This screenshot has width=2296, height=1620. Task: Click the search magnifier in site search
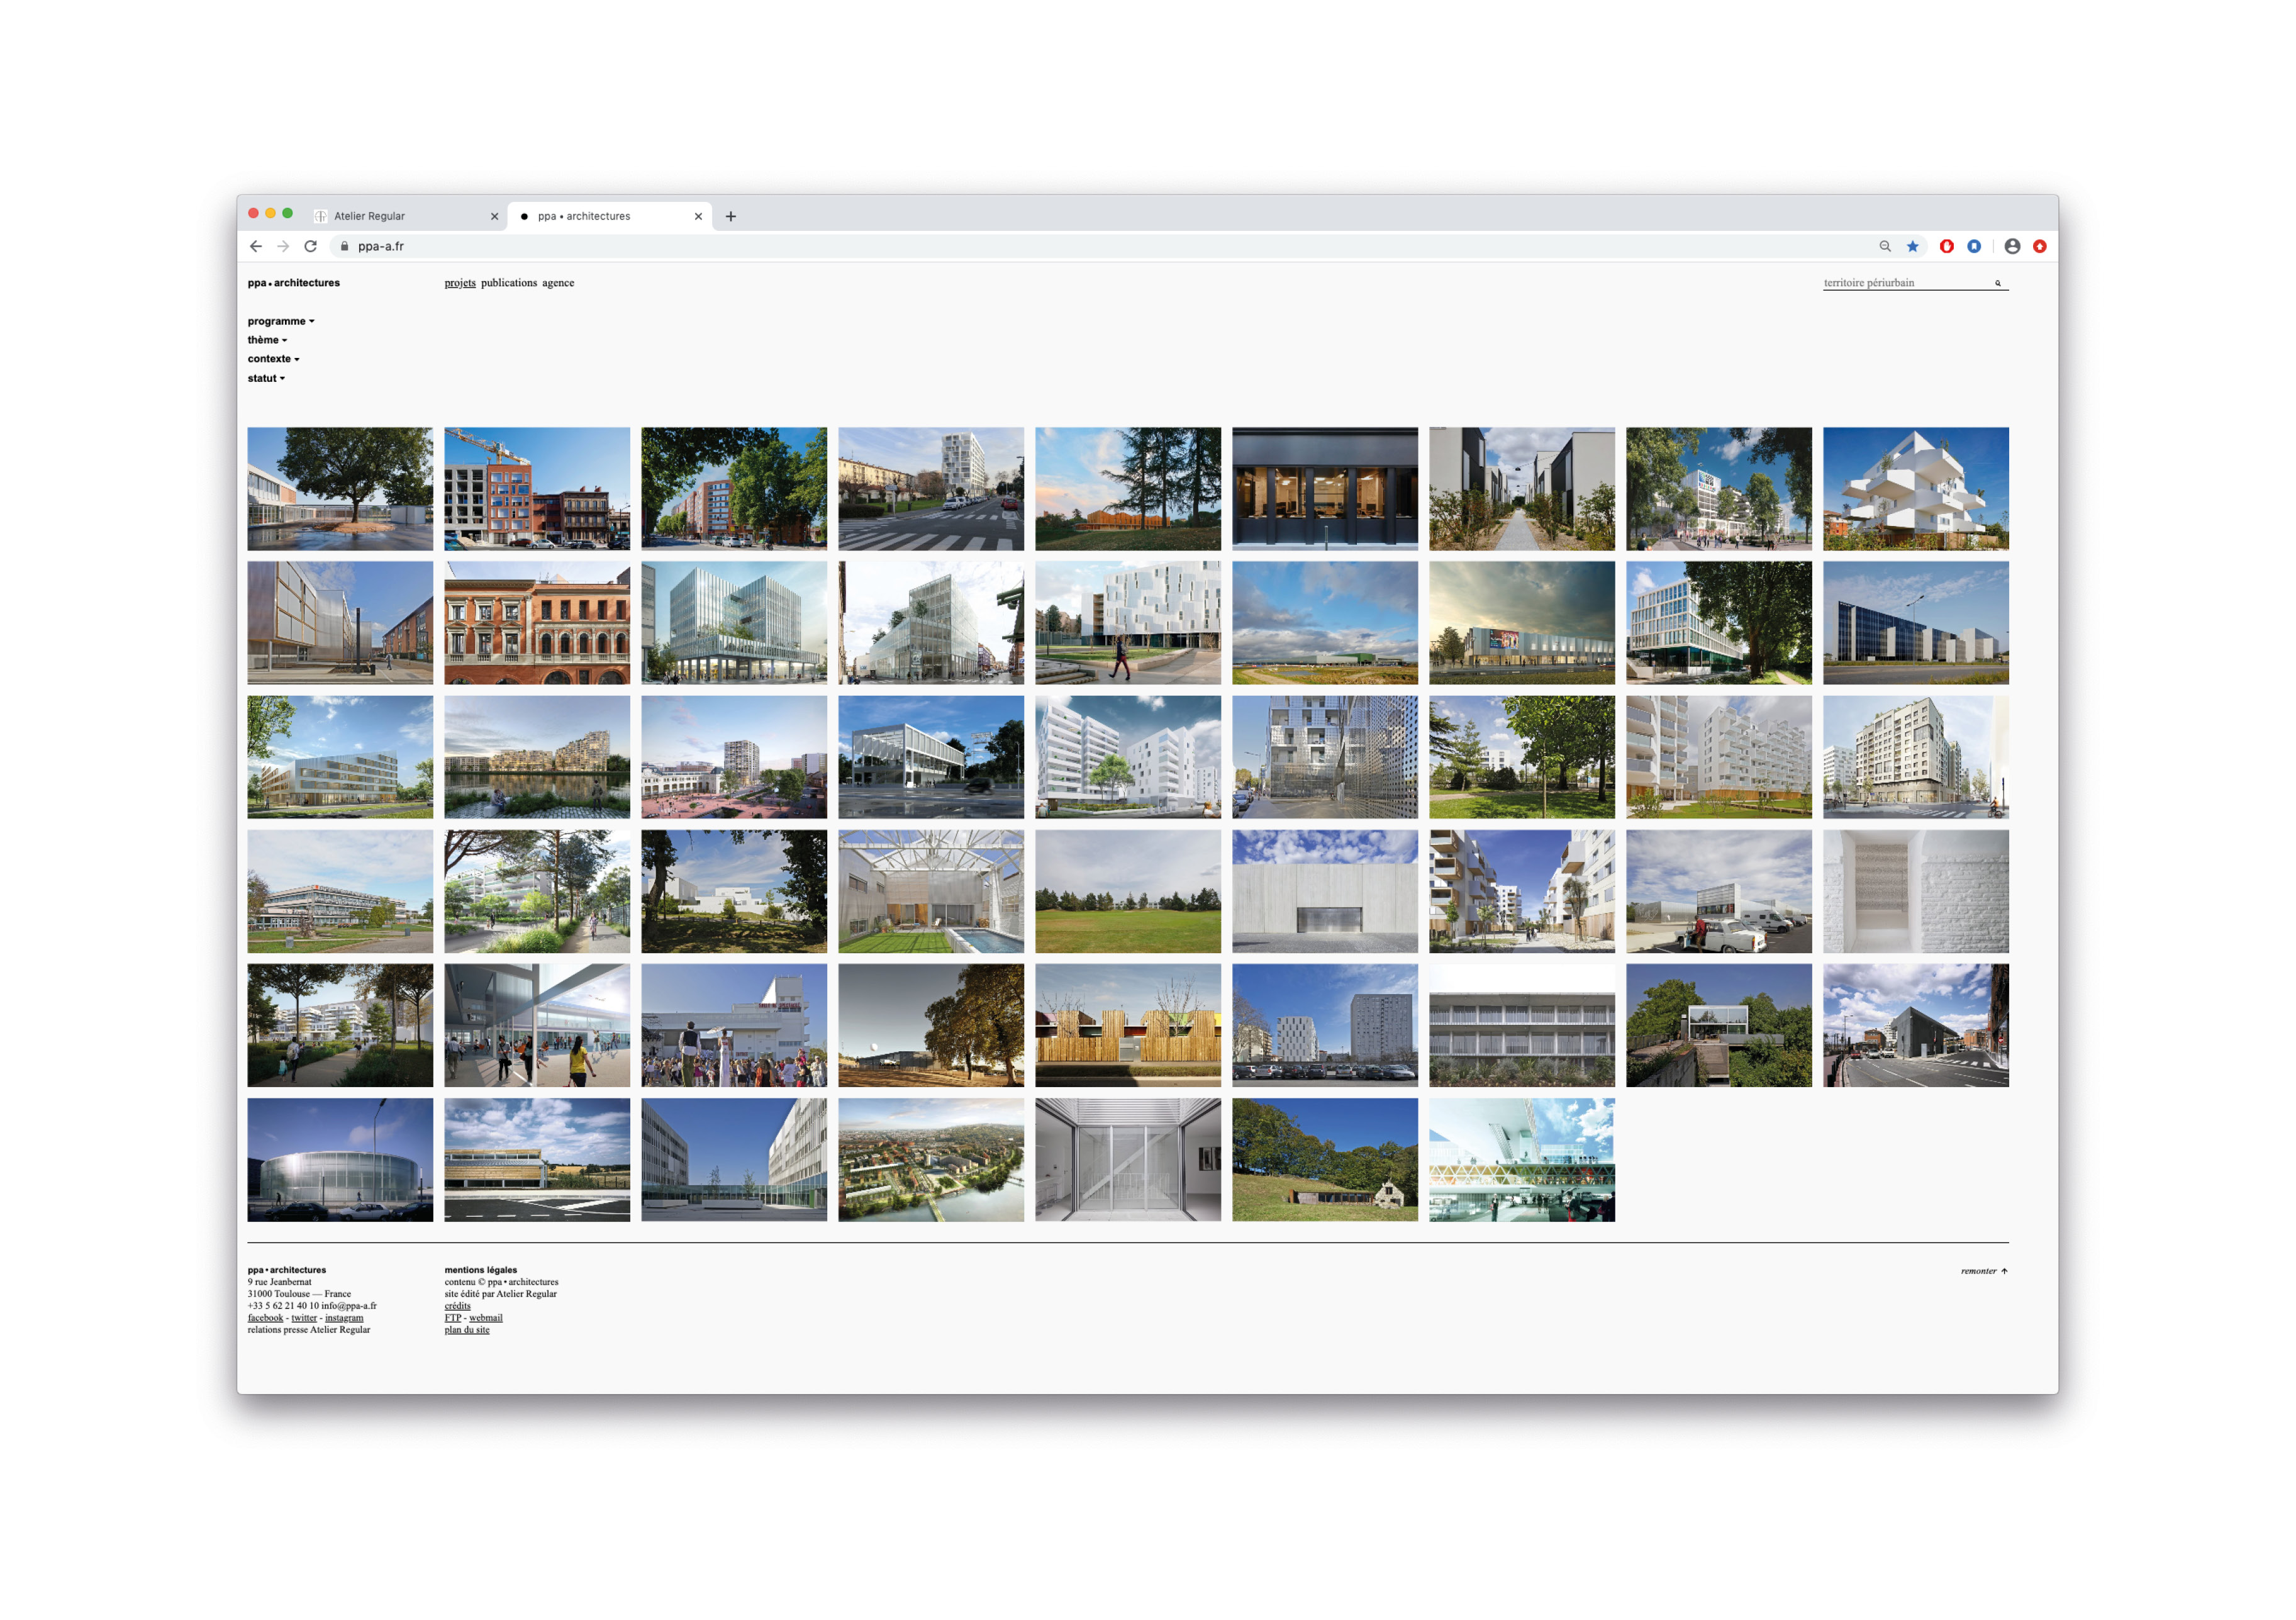coord(1997,283)
